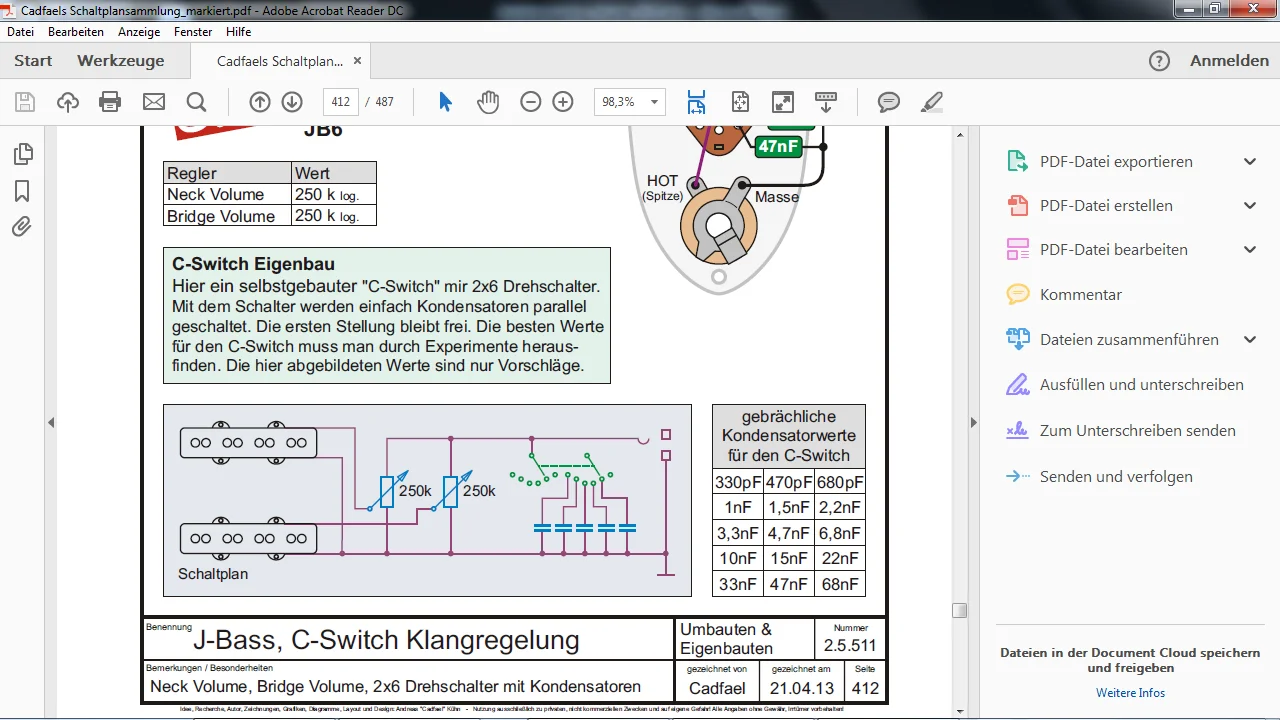Activate the arrow selection tool

pyautogui.click(x=446, y=102)
